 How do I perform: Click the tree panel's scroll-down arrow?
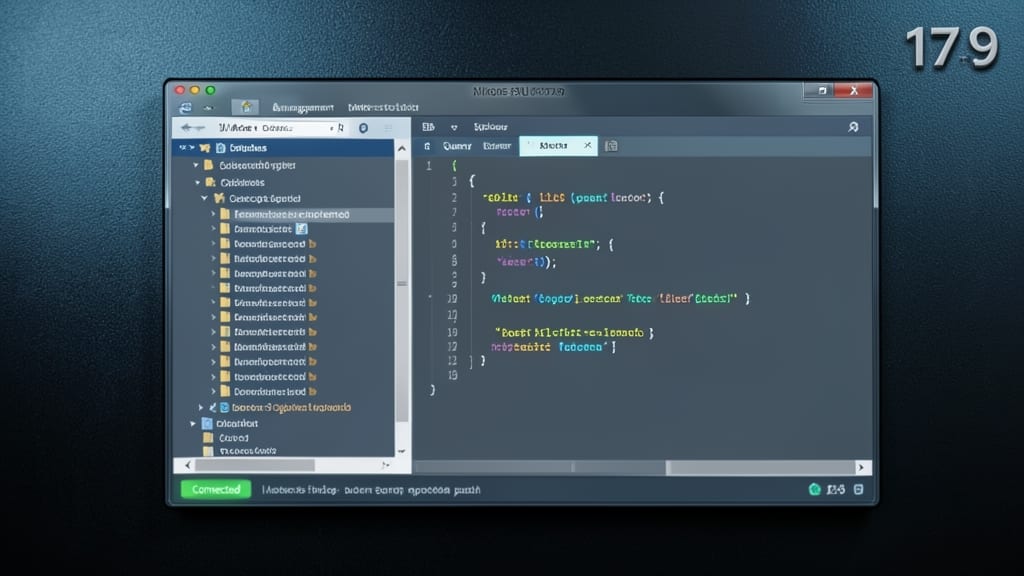(x=402, y=451)
